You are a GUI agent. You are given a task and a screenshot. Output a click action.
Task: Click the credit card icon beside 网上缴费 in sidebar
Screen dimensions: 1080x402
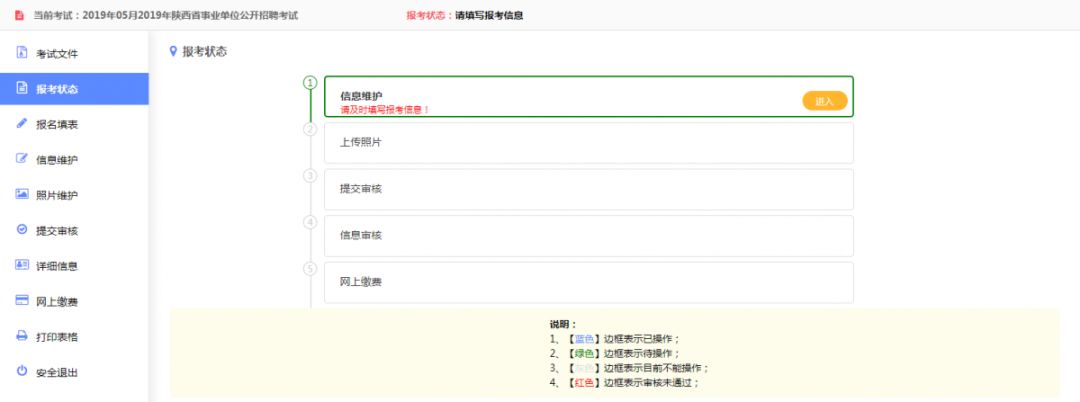(x=21, y=301)
